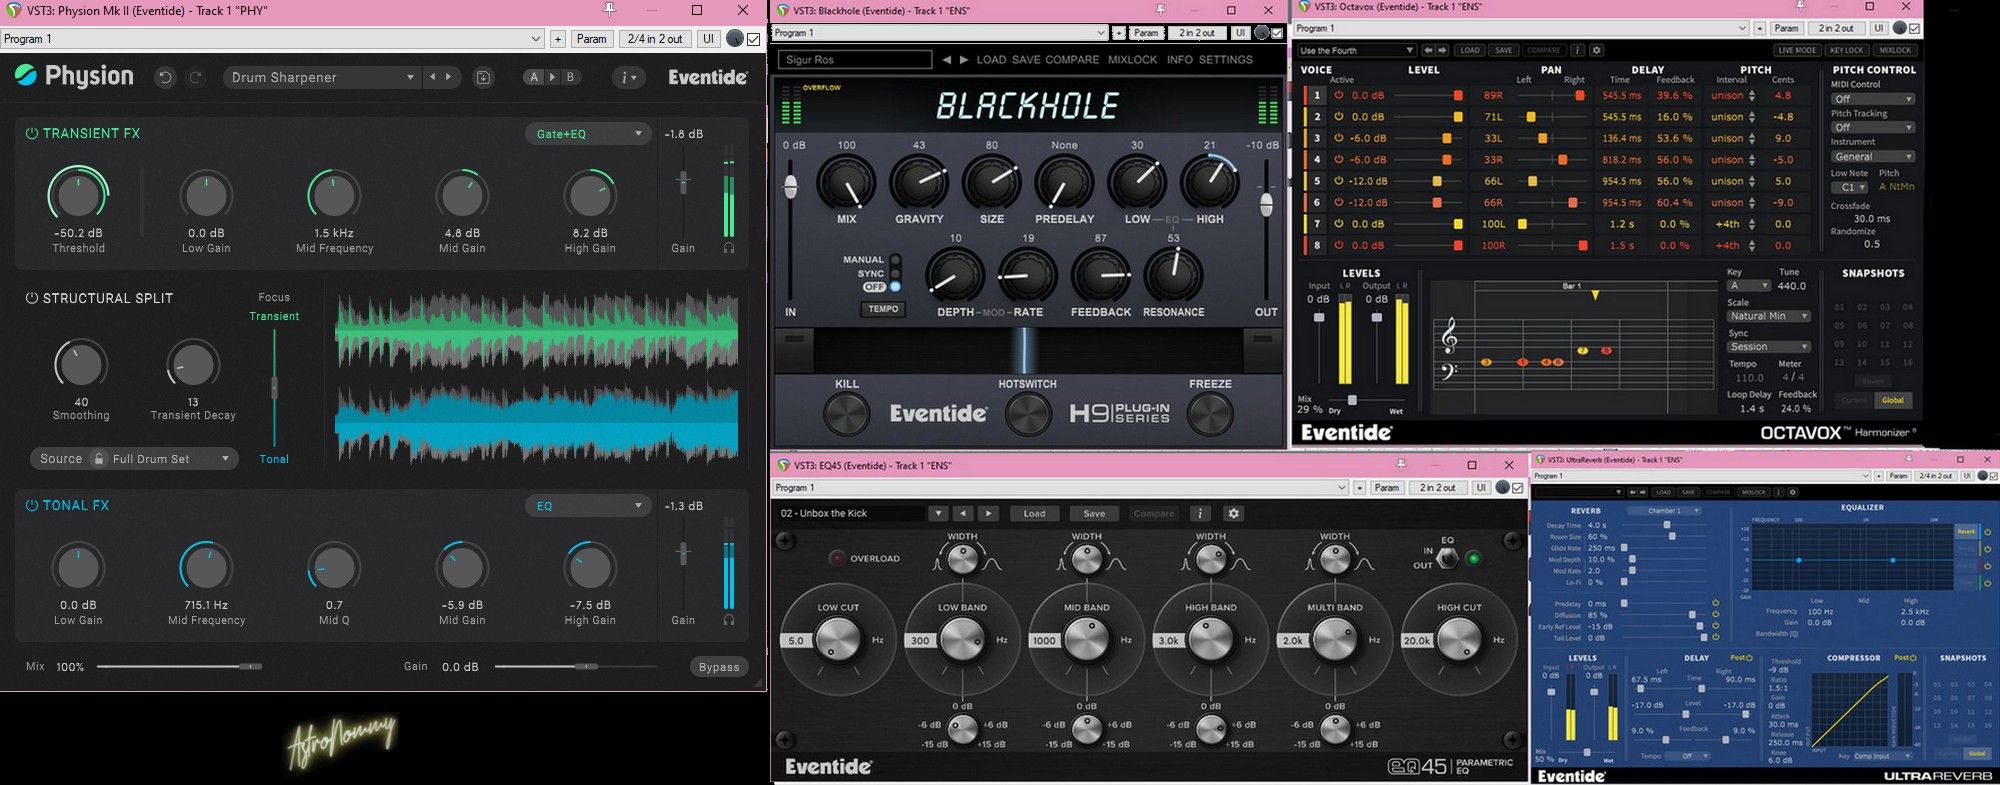Adjust the Physion Mix slider
This screenshot has height=785, width=2000.
(x=178, y=666)
